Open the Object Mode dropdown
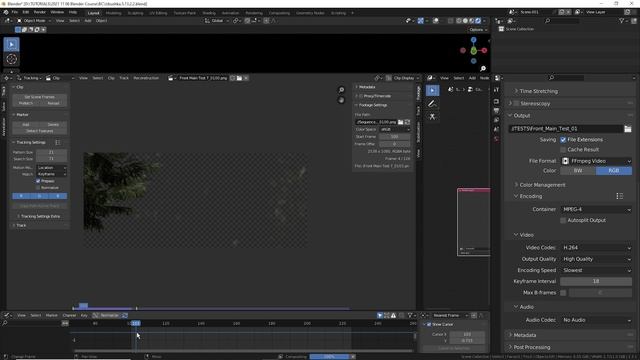The image size is (640, 360). 34,20
